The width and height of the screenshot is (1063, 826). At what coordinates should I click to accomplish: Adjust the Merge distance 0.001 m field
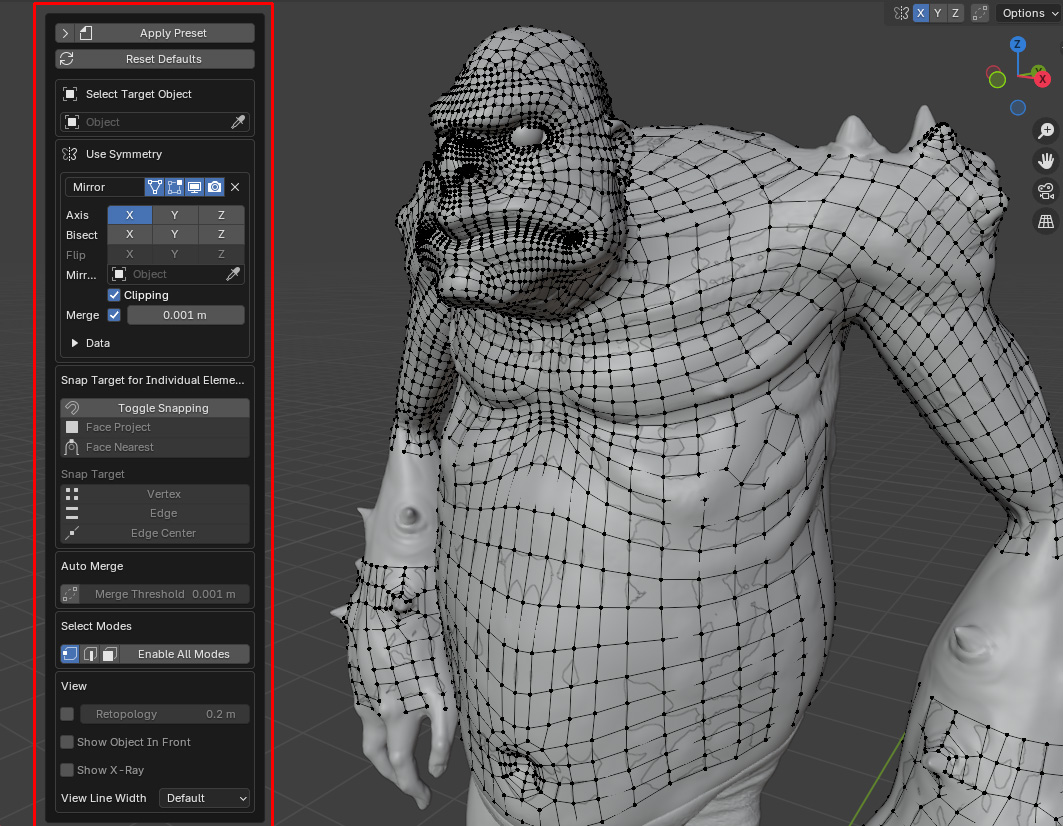pos(186,315)
